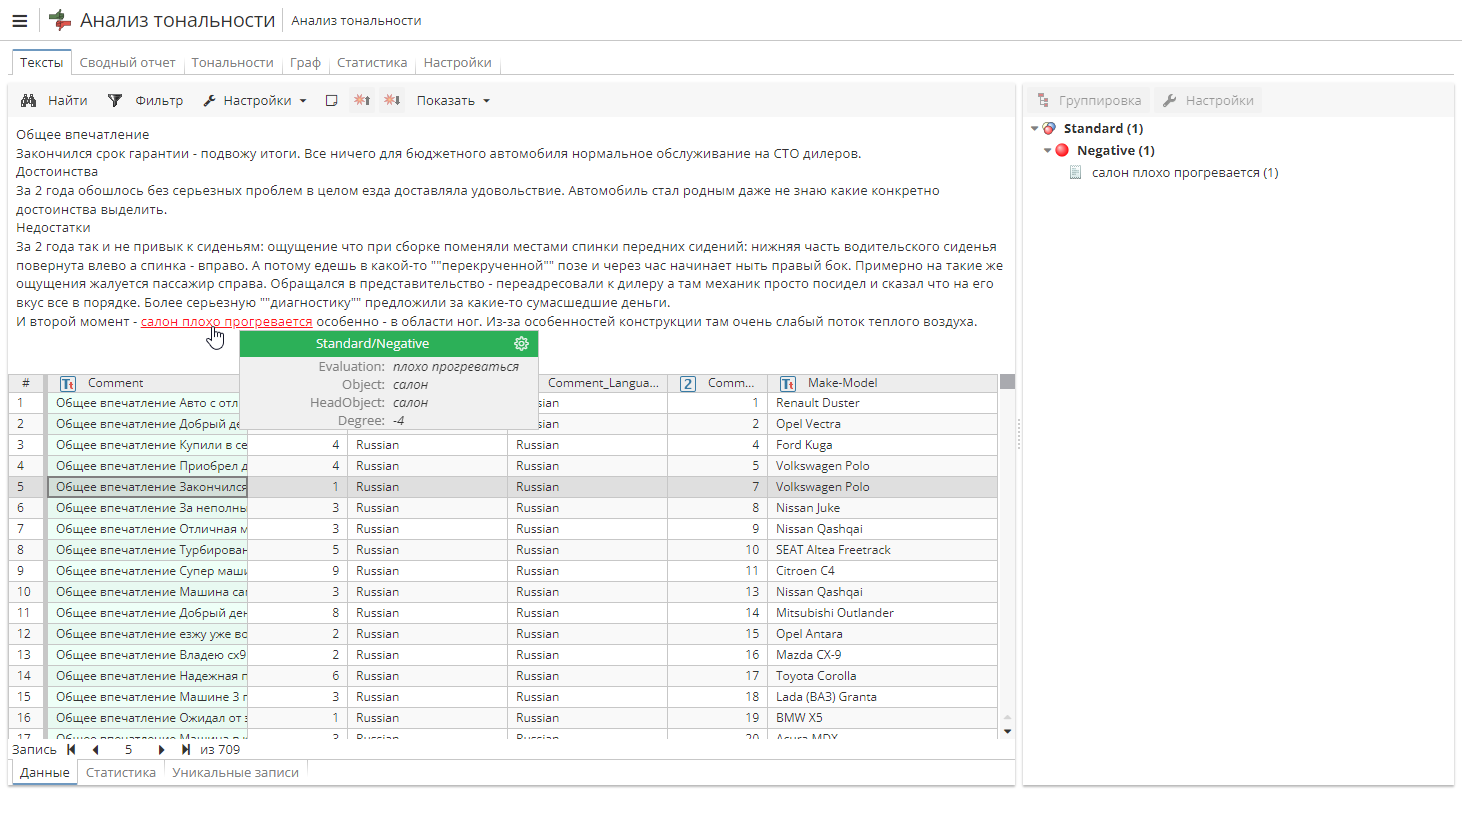Click comment cell Общее впечатление Турбирован
The image size is (1462, 813).
(147, 550)
